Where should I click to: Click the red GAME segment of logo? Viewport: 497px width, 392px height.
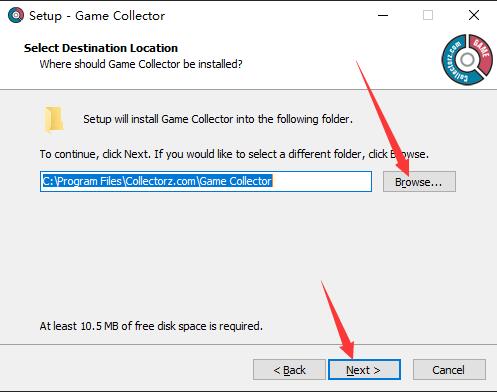(483, 52)
